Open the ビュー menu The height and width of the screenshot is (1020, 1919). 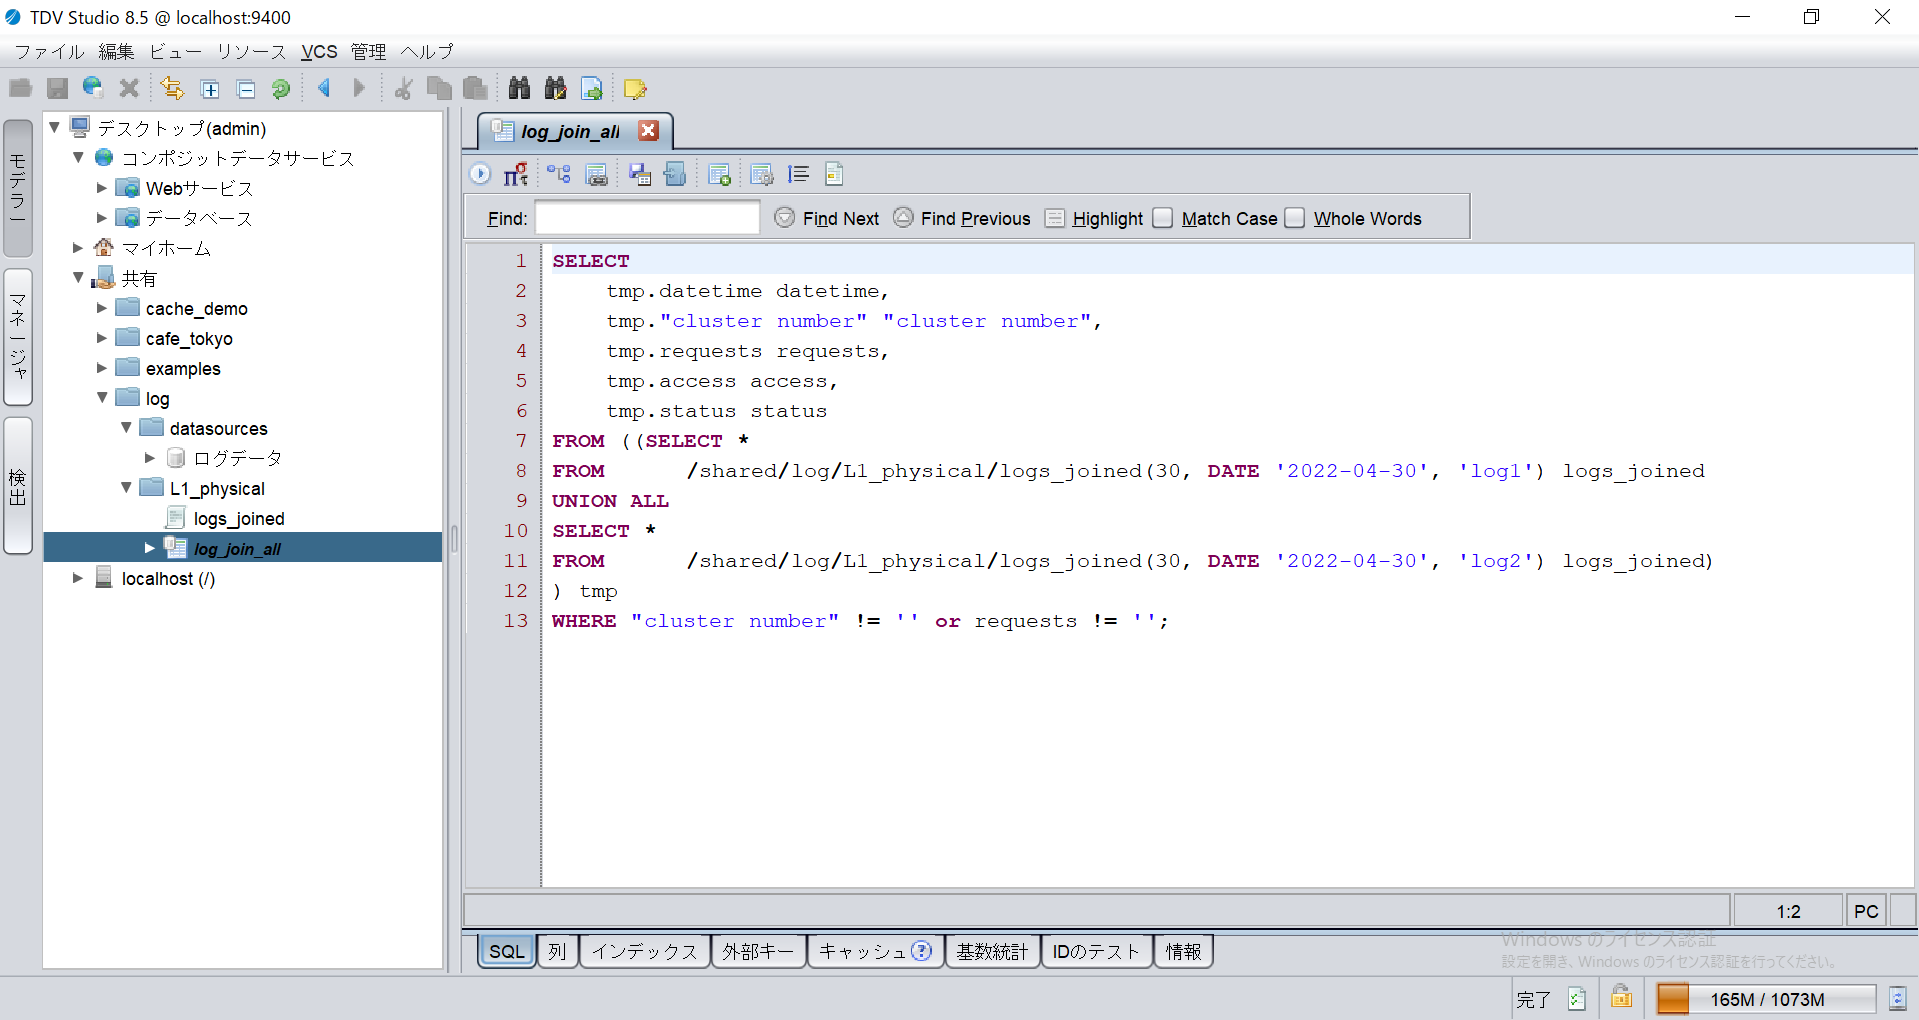tap(175, 51)
